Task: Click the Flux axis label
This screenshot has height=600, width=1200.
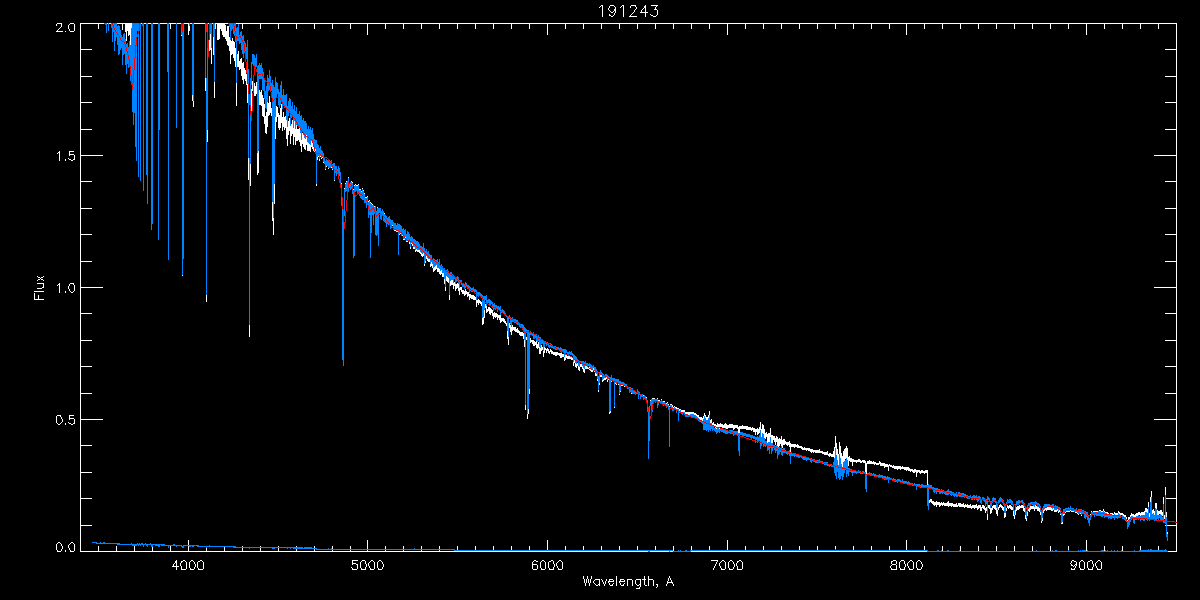Action: pos(40,288)
